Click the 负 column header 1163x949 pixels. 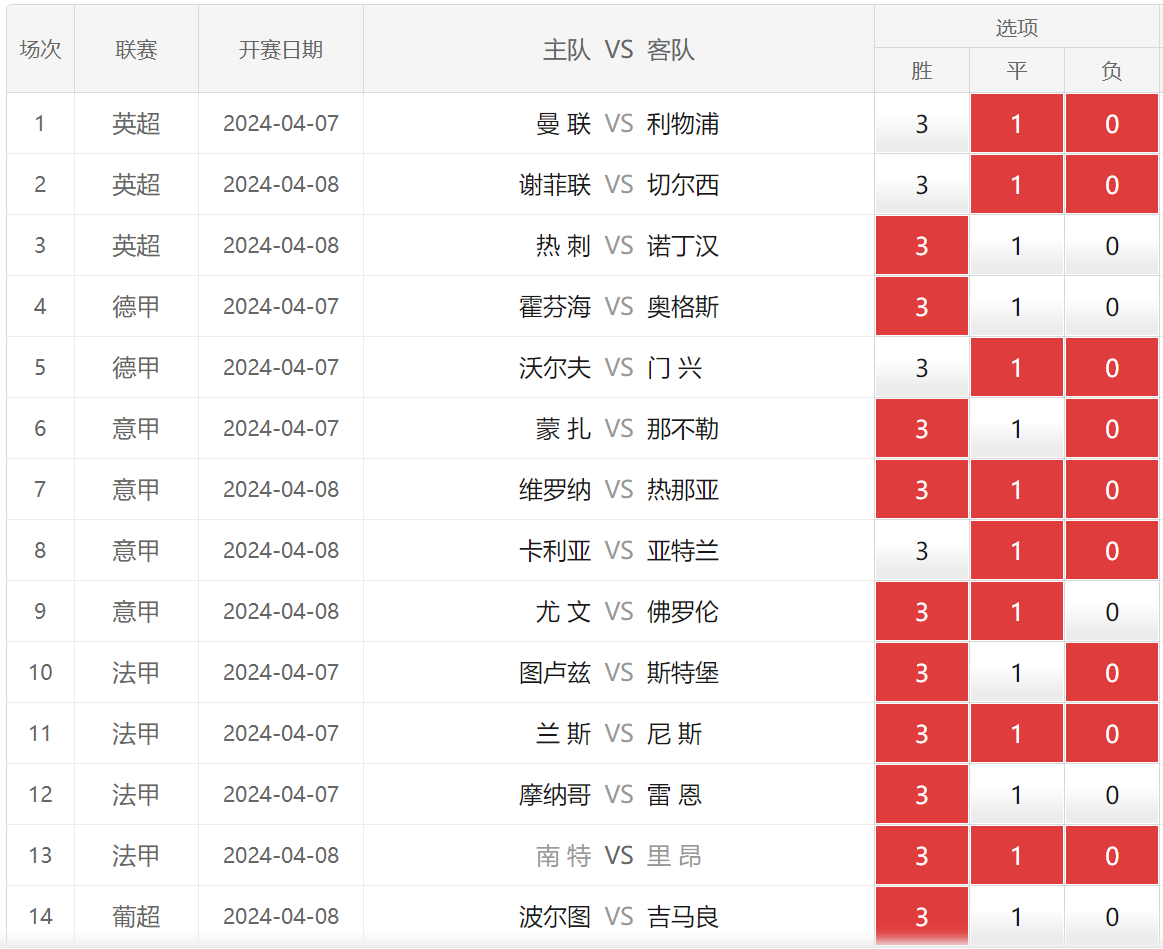click(1111, 70)
